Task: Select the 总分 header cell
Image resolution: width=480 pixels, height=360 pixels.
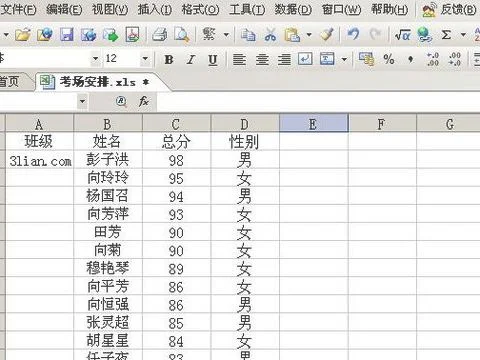Action: coord(176,141)
